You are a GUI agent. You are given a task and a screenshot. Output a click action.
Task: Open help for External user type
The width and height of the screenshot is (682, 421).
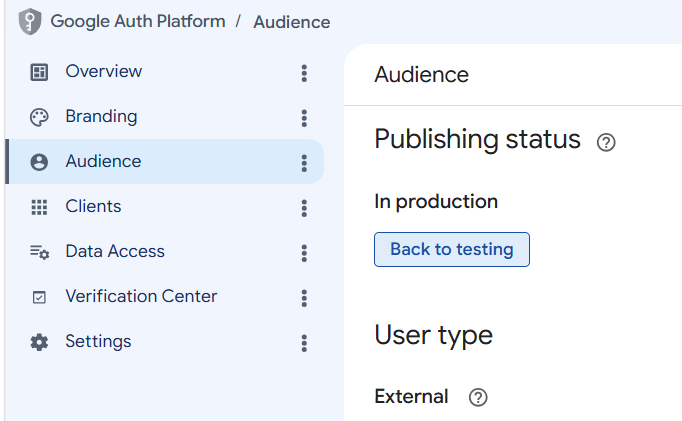pyautogui.click(x=478, y=397)
